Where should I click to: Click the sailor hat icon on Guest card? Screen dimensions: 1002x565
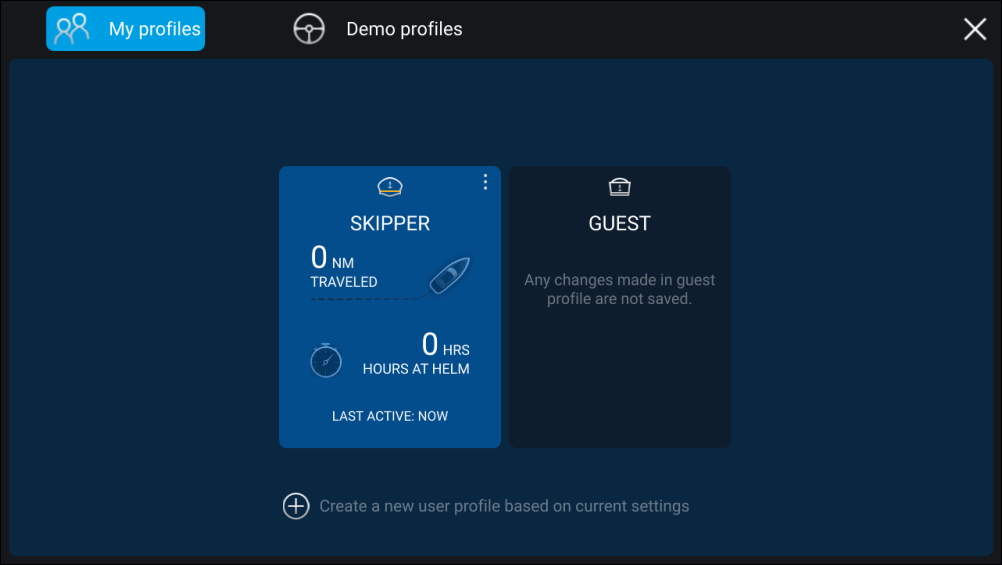pos(619,187)
